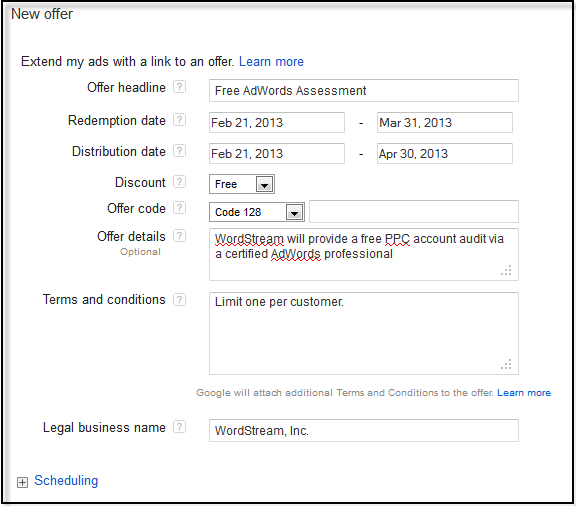Screen dimensions: 576x506
Task: Click the help icon beside Distribution date
Action: coord(179,151)
